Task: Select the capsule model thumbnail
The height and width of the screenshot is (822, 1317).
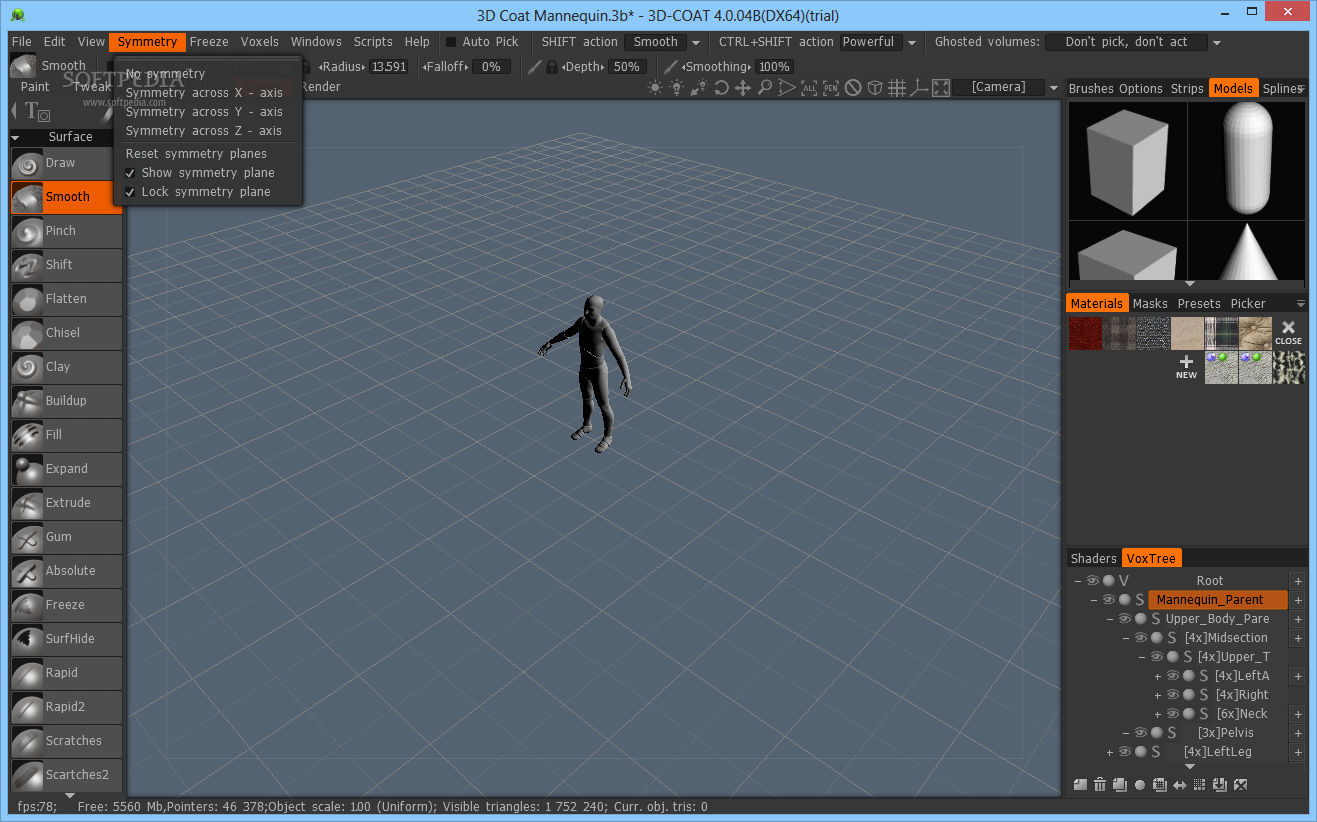Action: (1246, 160)
